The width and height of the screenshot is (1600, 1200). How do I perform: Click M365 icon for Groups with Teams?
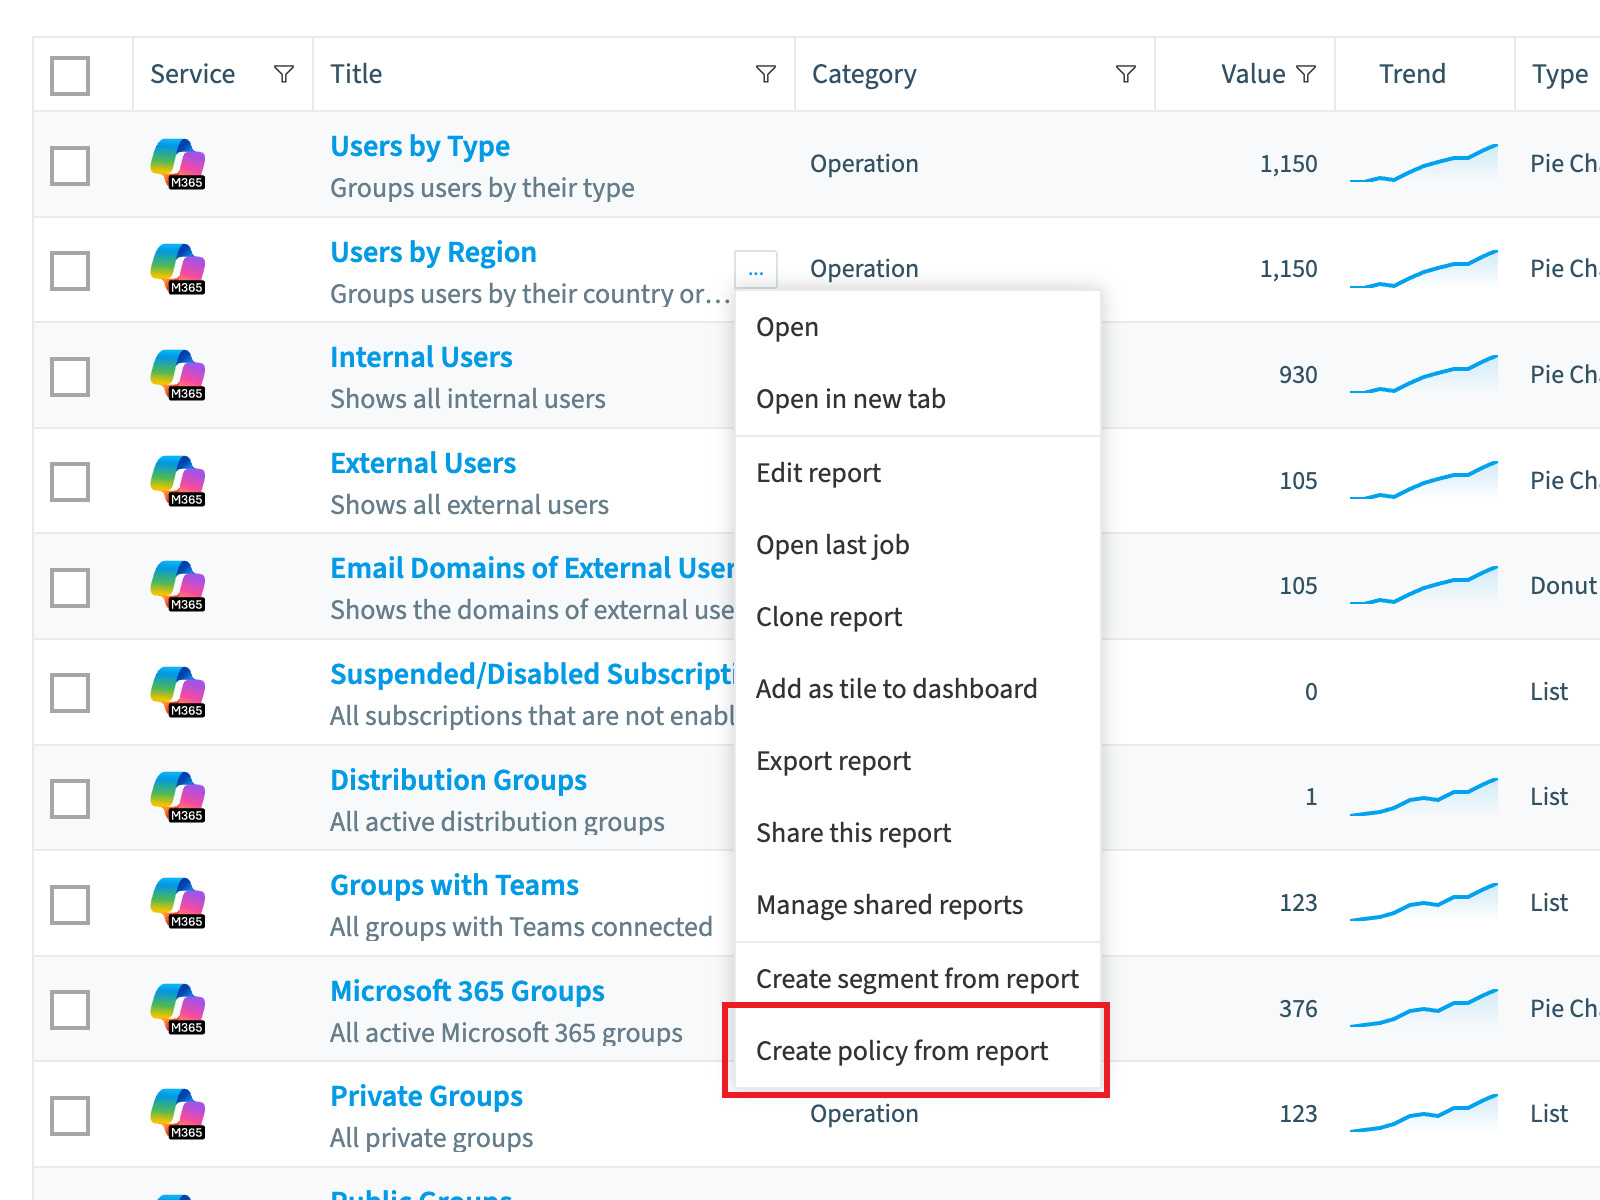click(x=178, y=903)
